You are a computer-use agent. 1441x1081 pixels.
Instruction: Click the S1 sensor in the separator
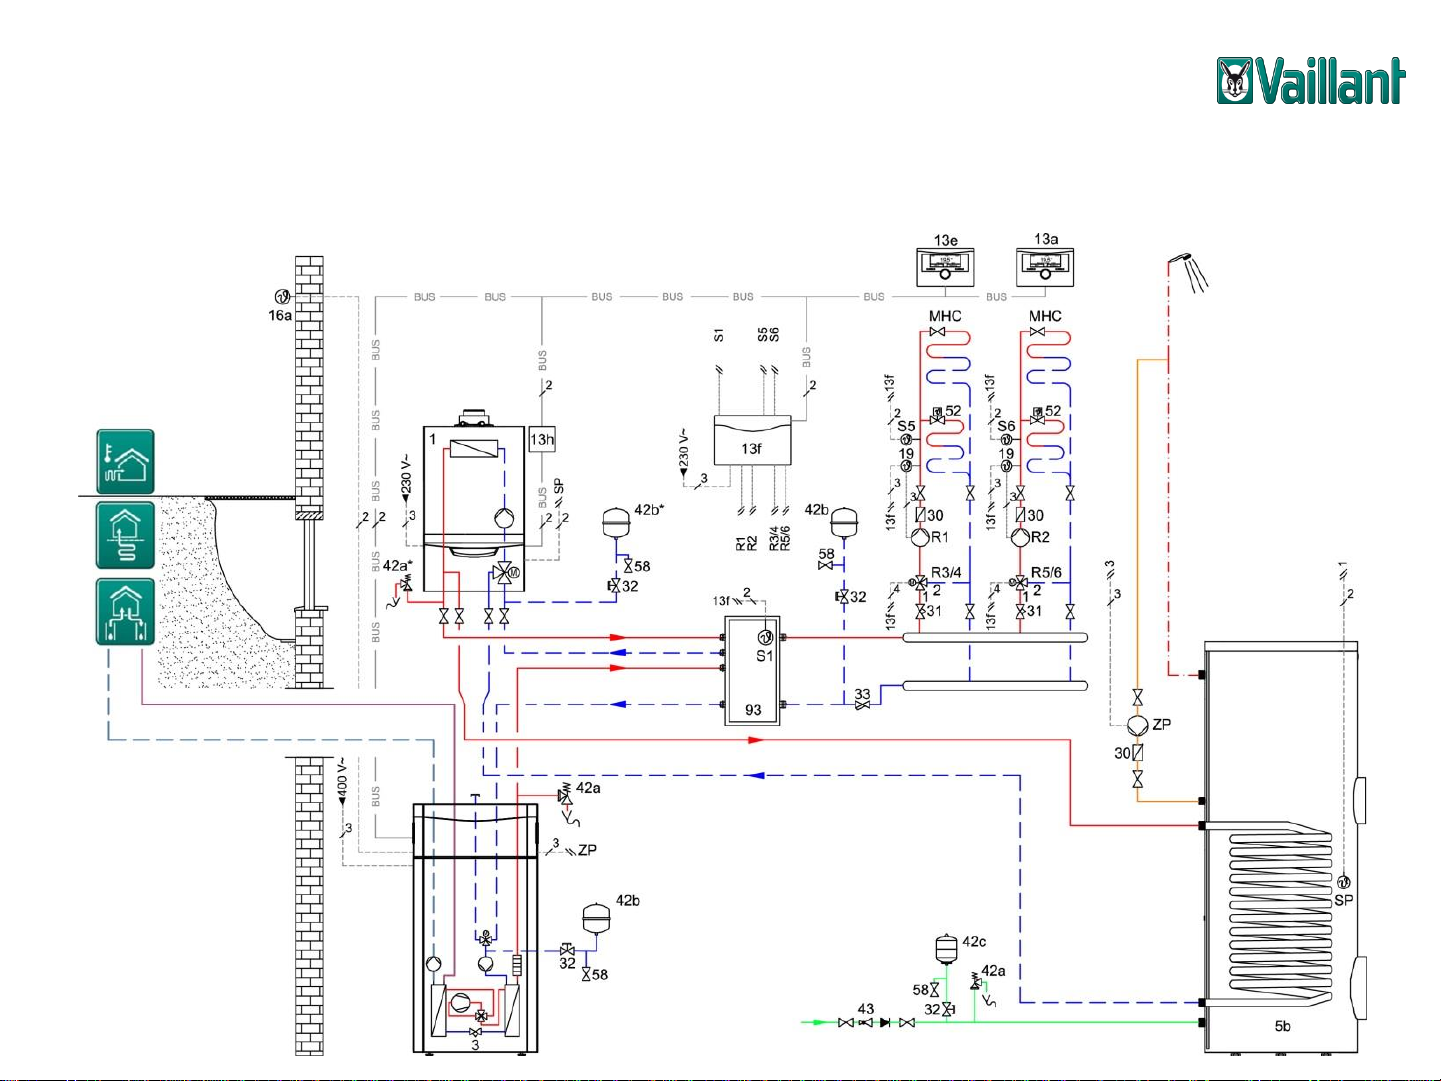[765, 638]
